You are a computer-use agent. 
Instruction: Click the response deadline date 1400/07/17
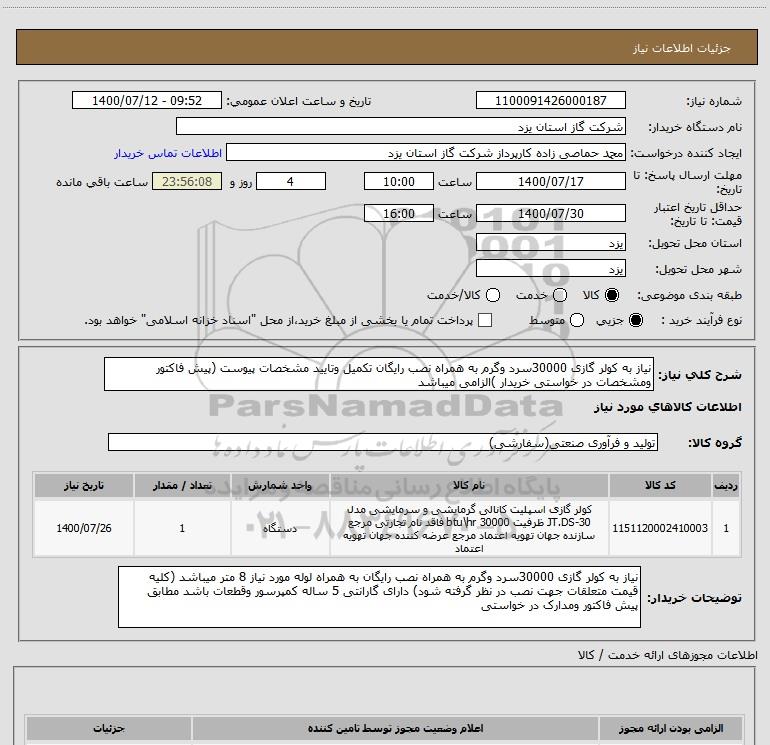coord(550,181)
